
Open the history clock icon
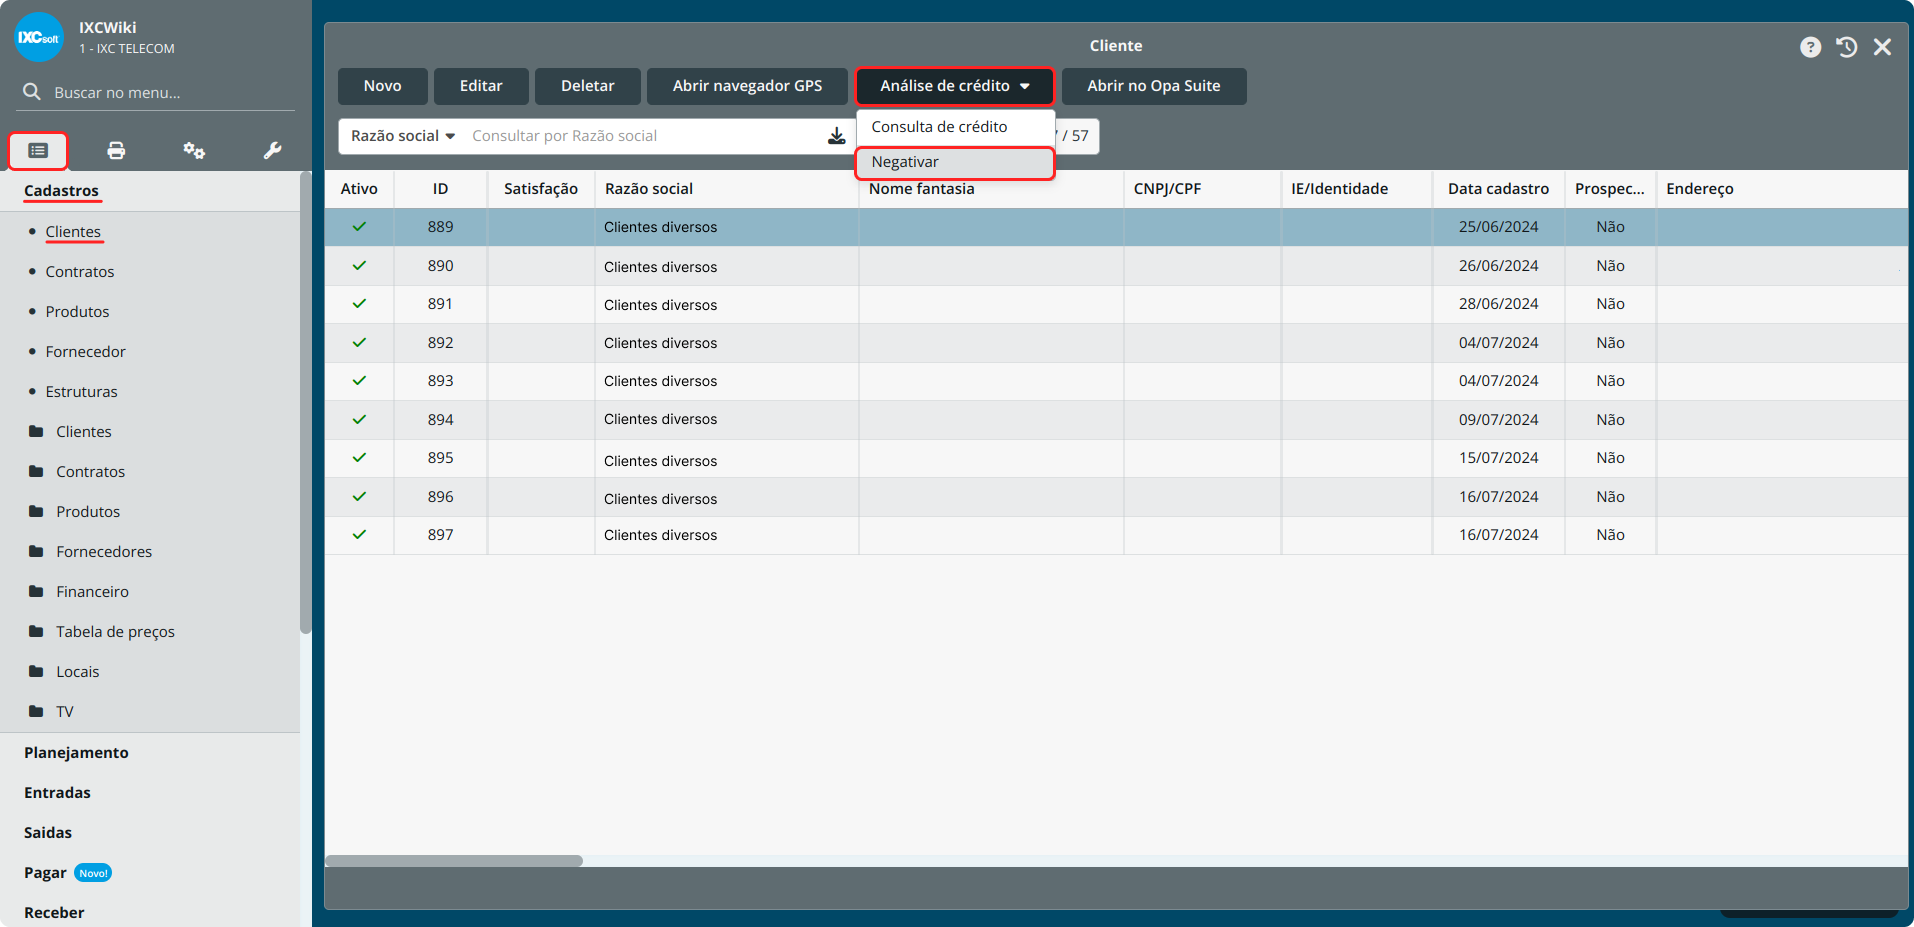click(1846, 47)
